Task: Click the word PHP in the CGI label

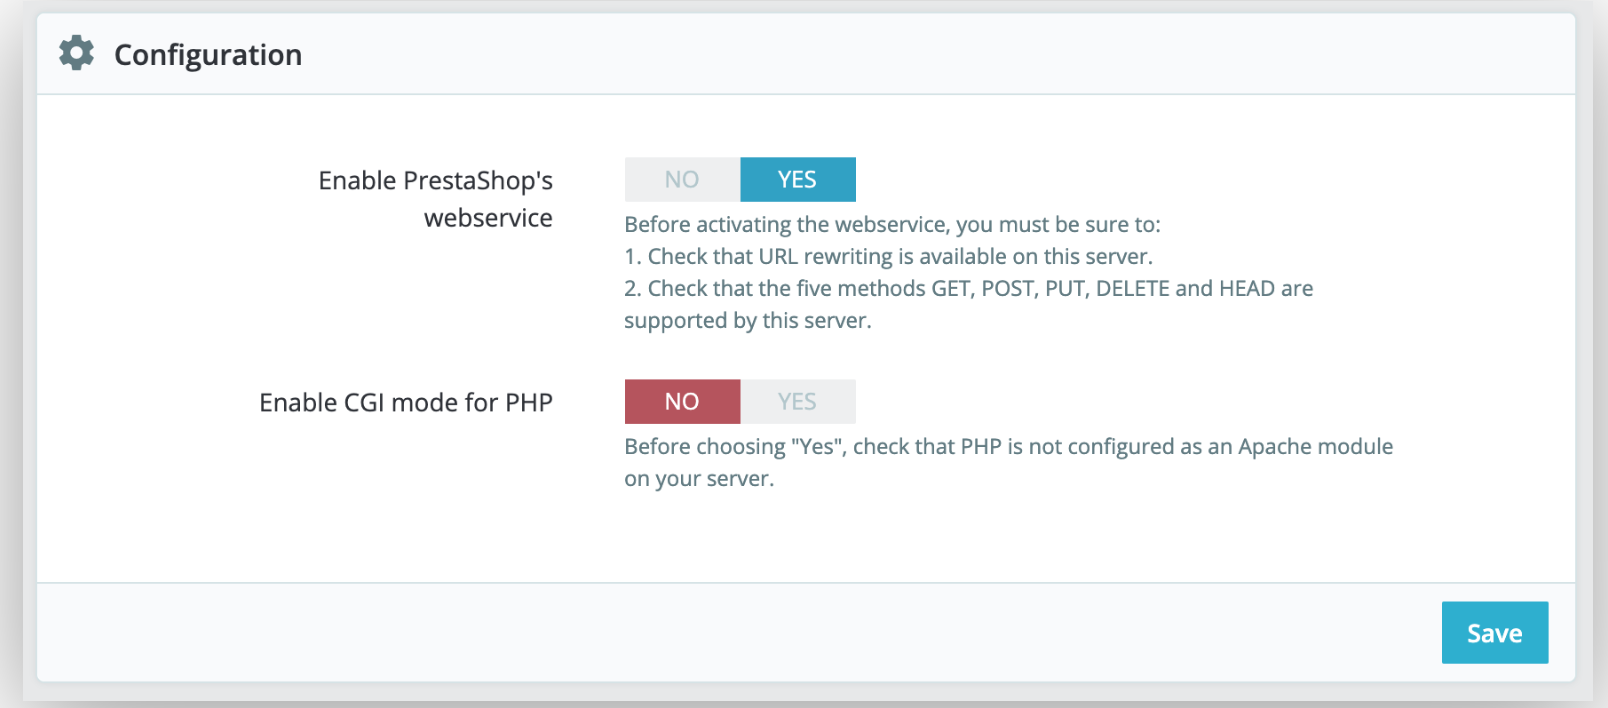Action: [x=529, y=402]
